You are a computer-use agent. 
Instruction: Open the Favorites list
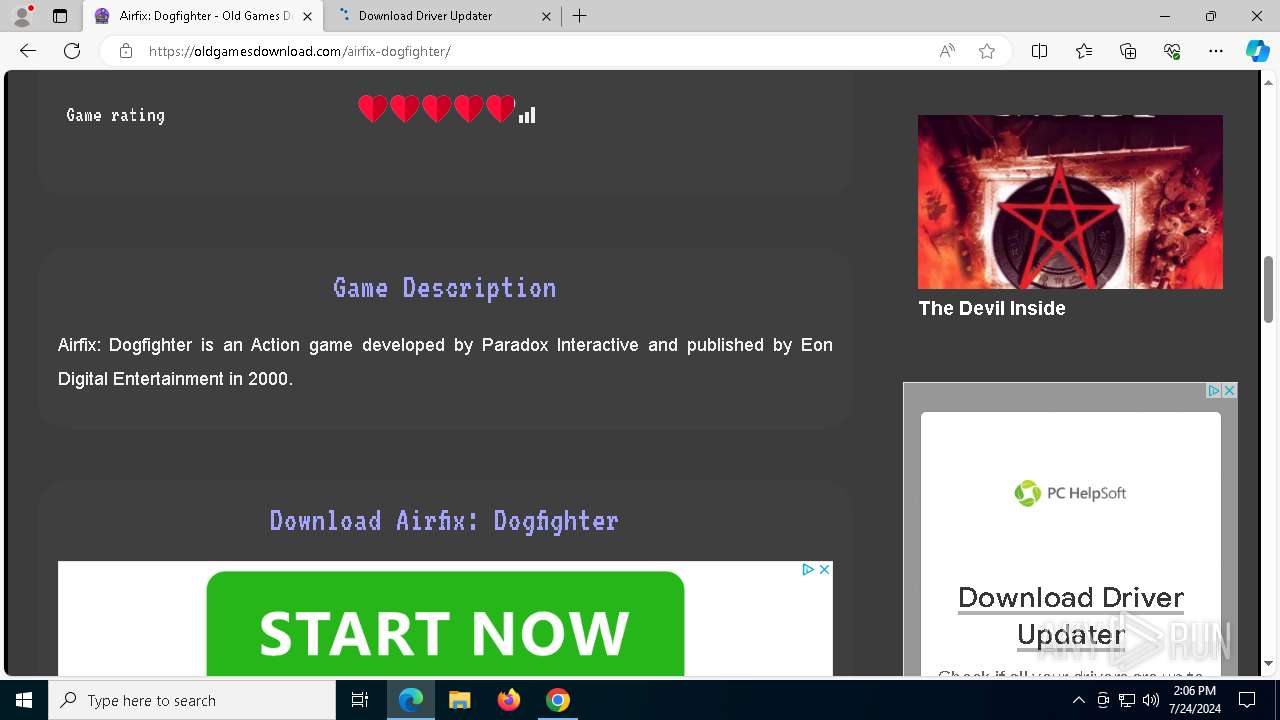tap(1084, 51)
